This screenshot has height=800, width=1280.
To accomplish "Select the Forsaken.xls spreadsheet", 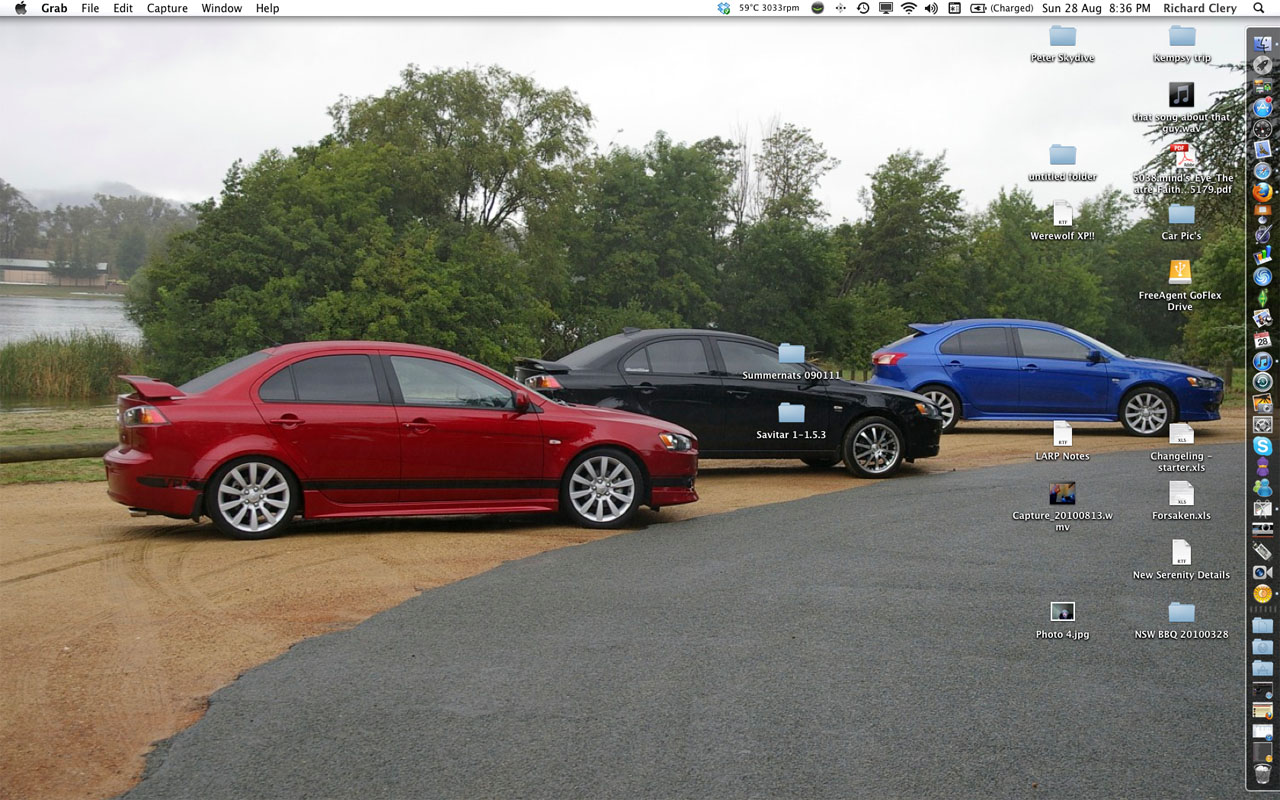I will 1181,493.
